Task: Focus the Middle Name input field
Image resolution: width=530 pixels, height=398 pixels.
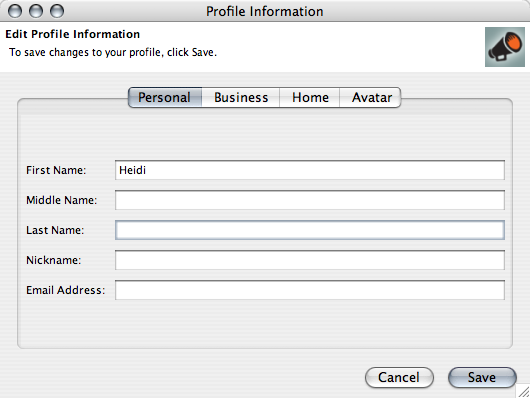Action: [310, 200]
